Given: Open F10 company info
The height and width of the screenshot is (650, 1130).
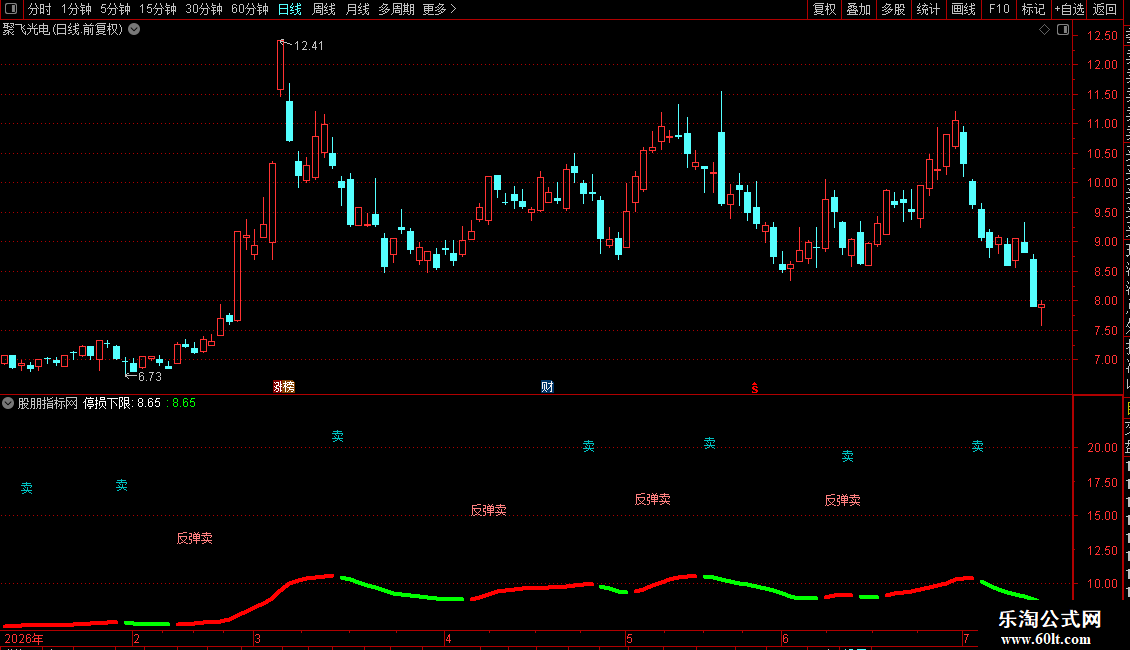Looking at the screenshot, I should coord(999,9).
